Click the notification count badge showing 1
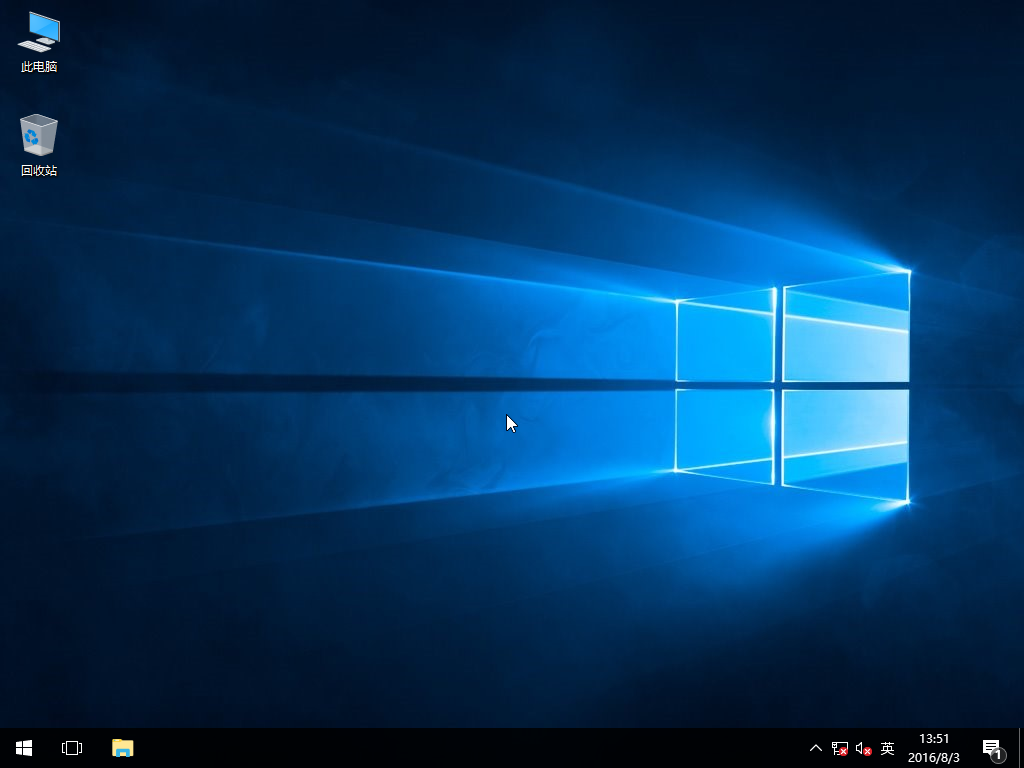 [x=998, y=755]
